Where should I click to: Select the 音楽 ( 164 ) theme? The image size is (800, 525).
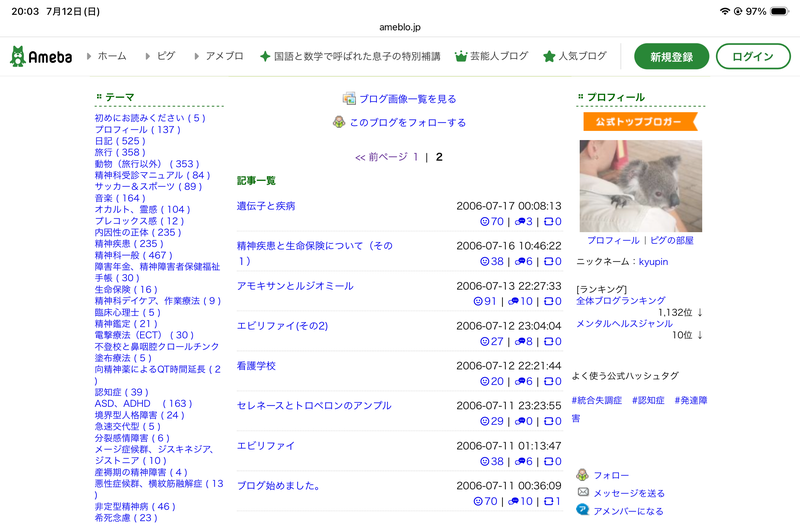pyautogui.click(x=120, y=198)
